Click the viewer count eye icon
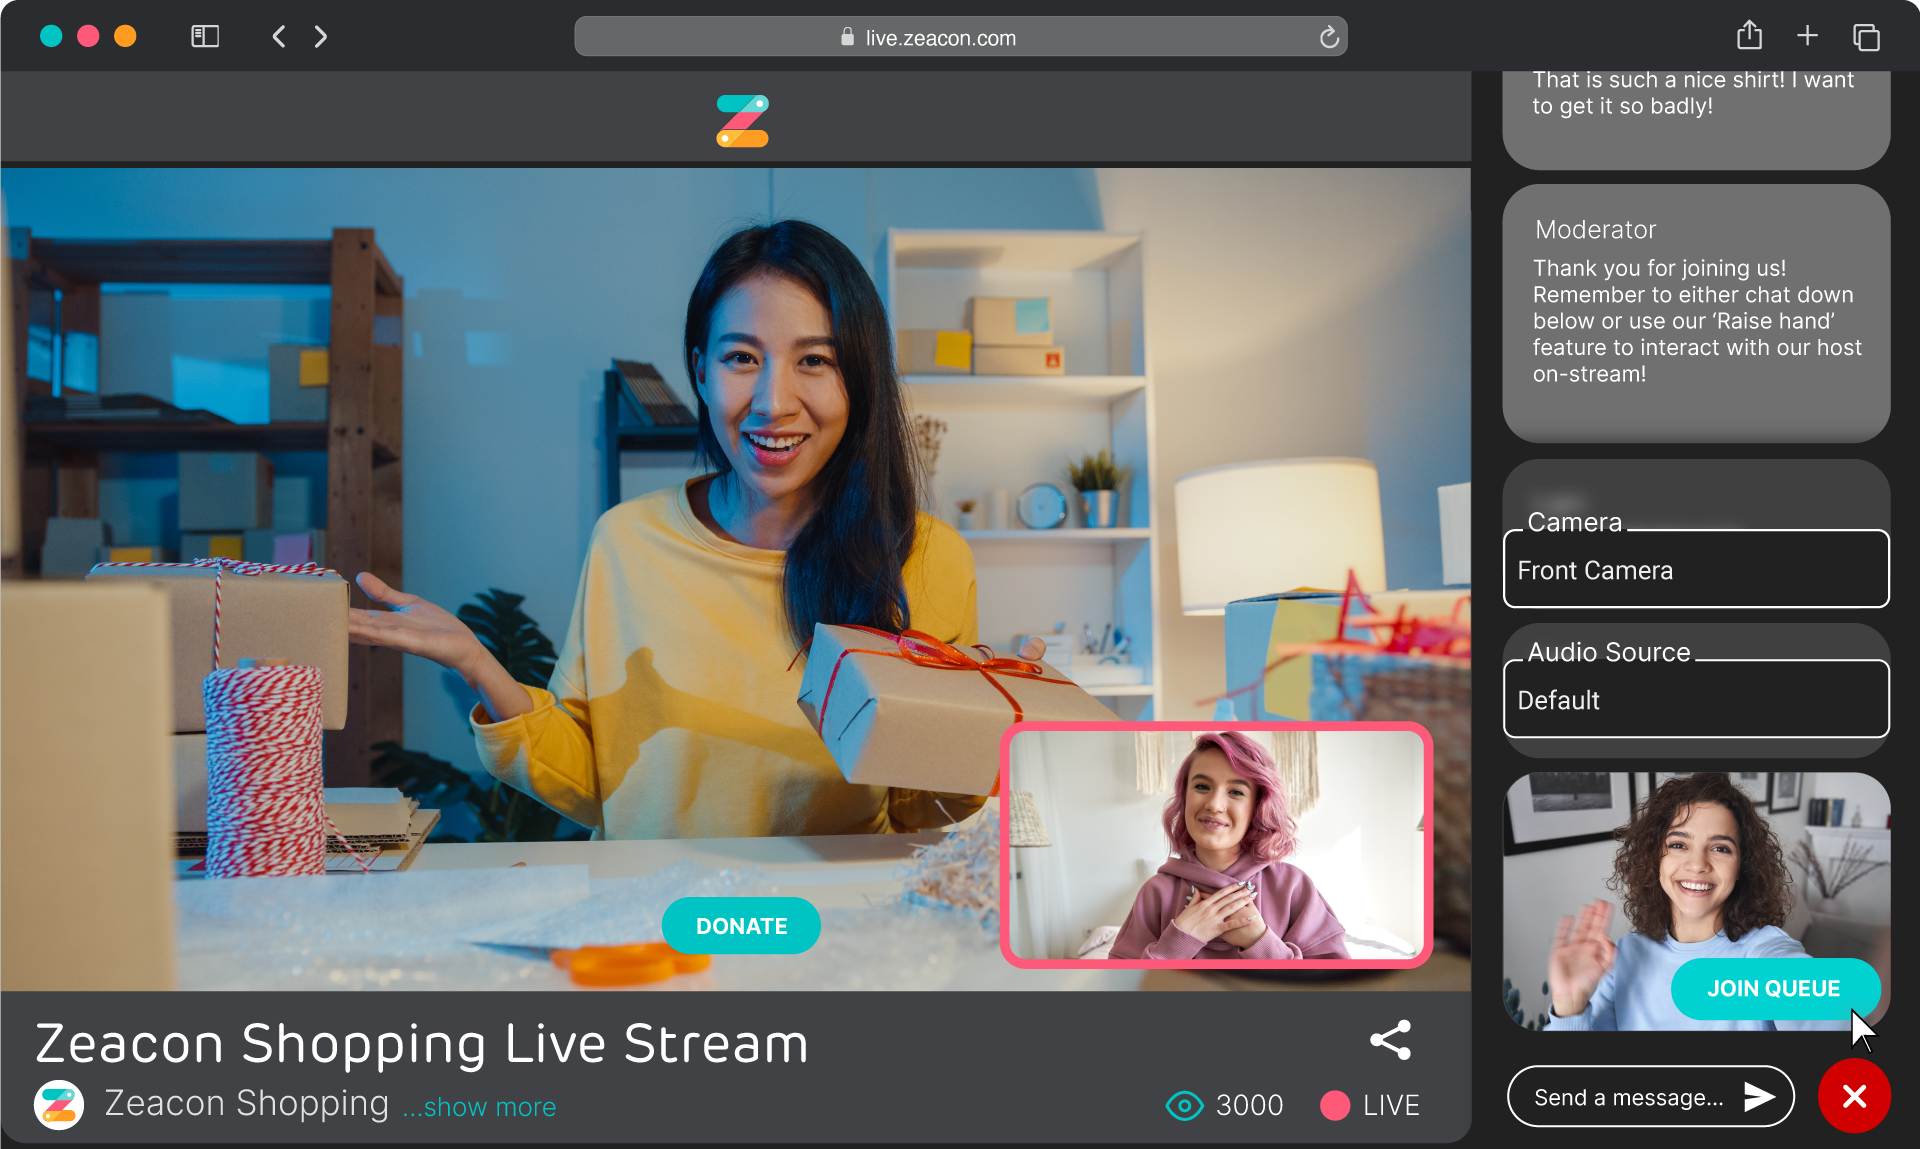 (x=1183, y=1105)
